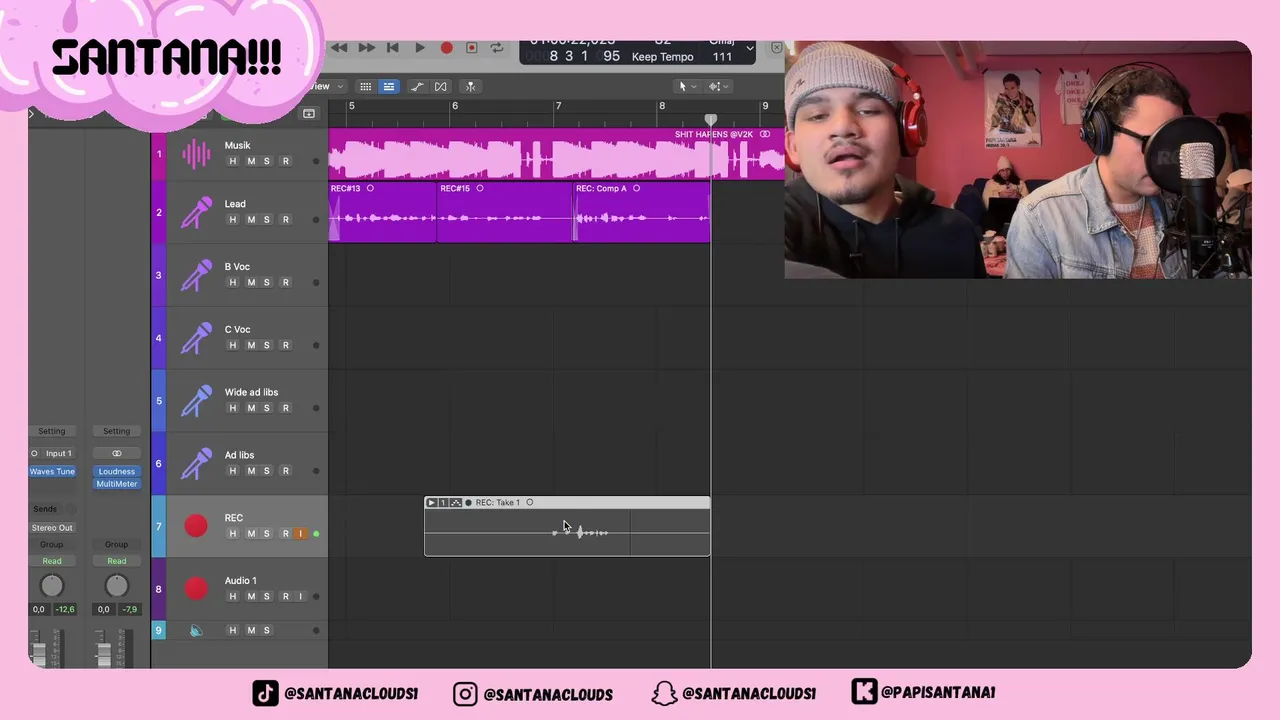1280x720 pixels.
Task: Click the red REC track icon
Action: tap(196, 526)
